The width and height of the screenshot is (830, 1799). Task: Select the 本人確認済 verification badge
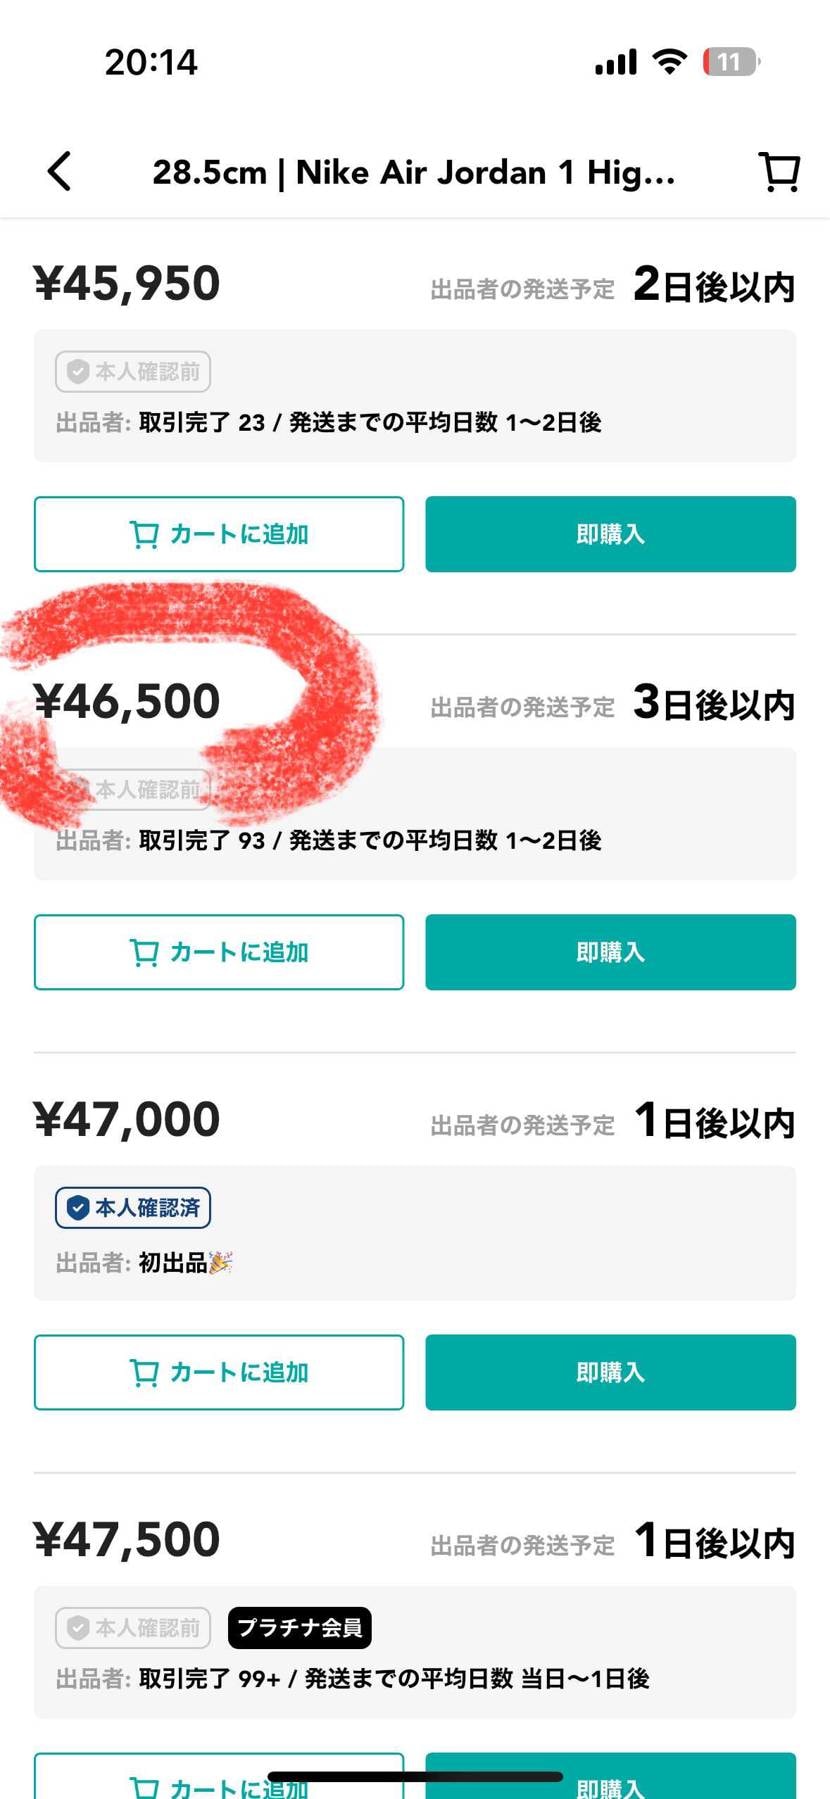pyautogui.click(x=131, y=1207)
